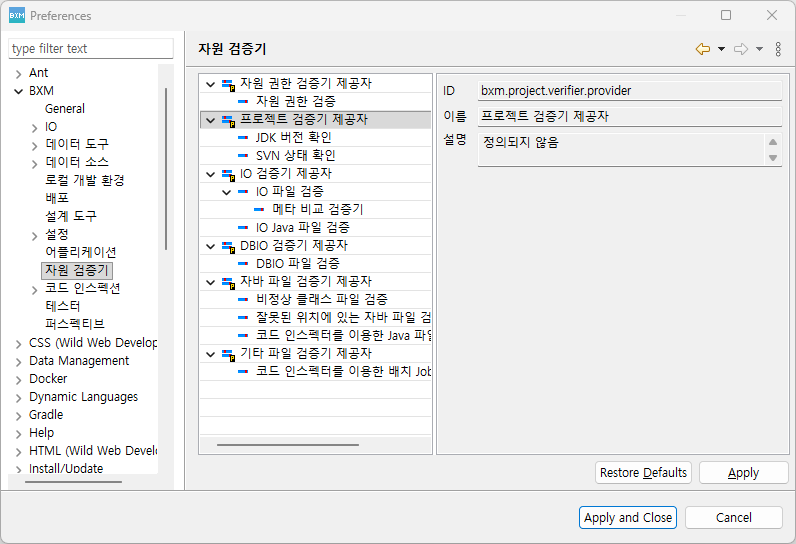
Task: Click the icon beside JDK 버전 확인
Action: [x=244, y=138]
